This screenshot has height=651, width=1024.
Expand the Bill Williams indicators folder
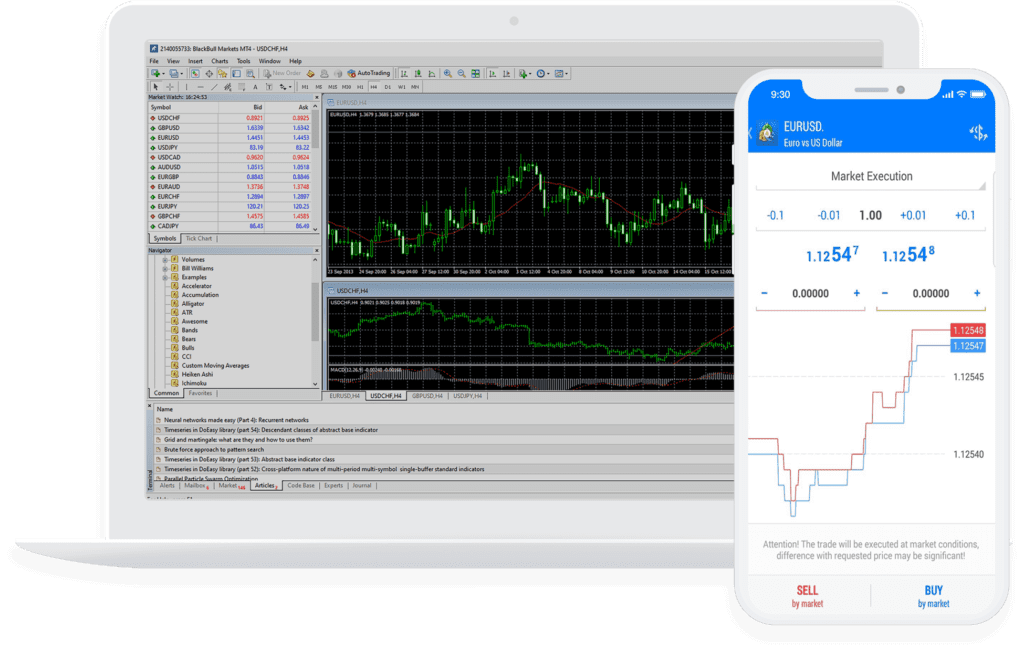point(165,268)
